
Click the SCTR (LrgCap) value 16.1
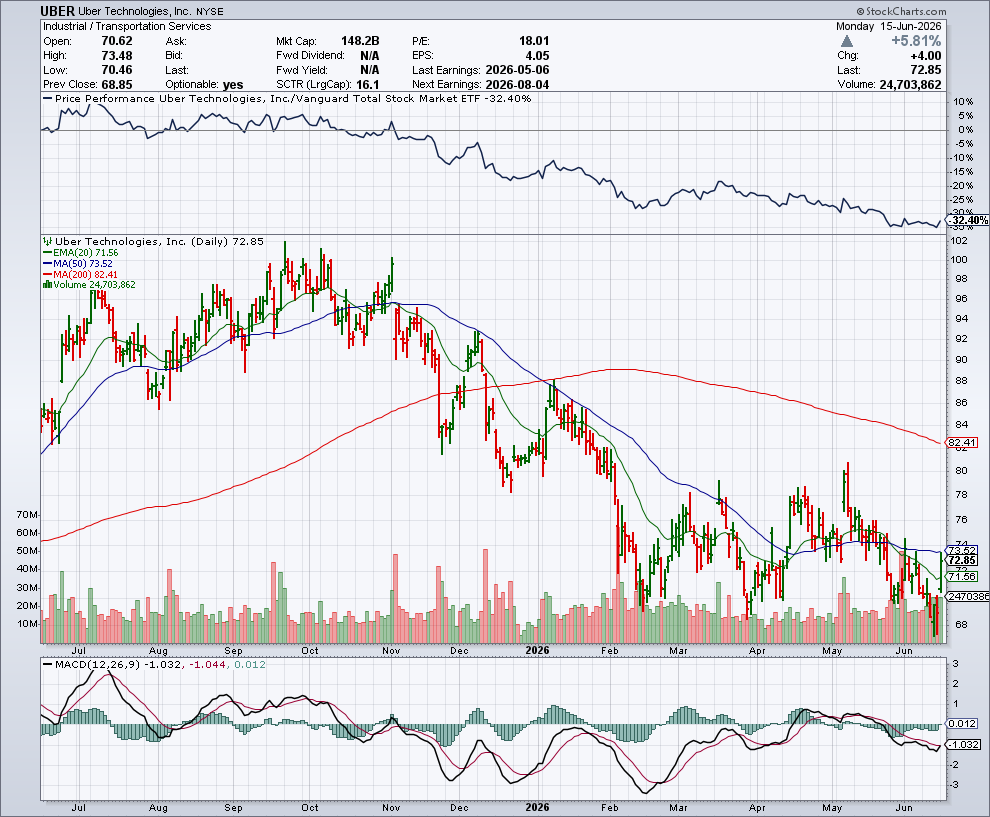(367, 85)
